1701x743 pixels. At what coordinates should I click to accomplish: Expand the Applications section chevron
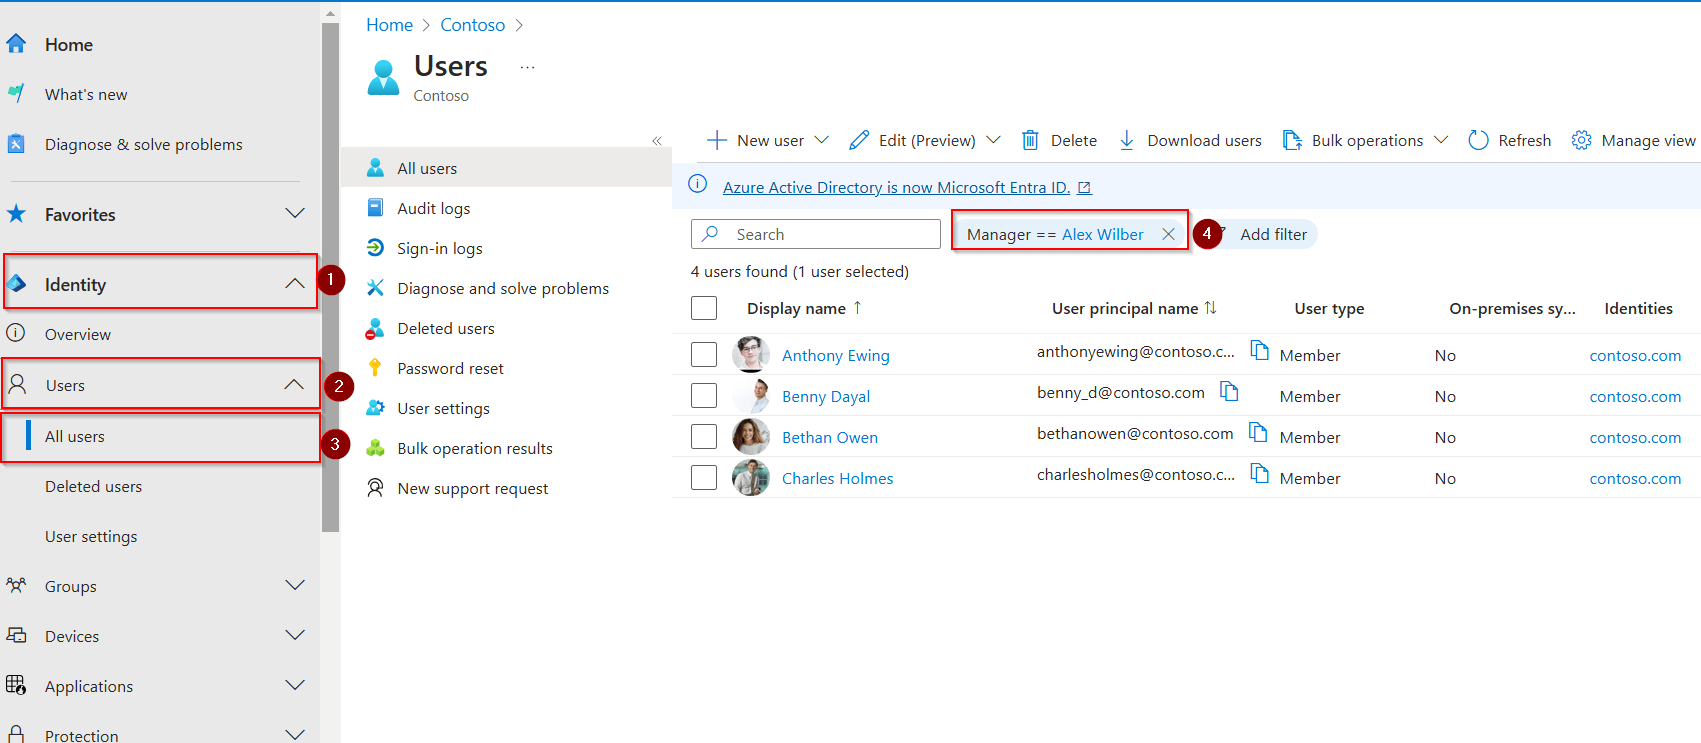click(x=295, y=685)
